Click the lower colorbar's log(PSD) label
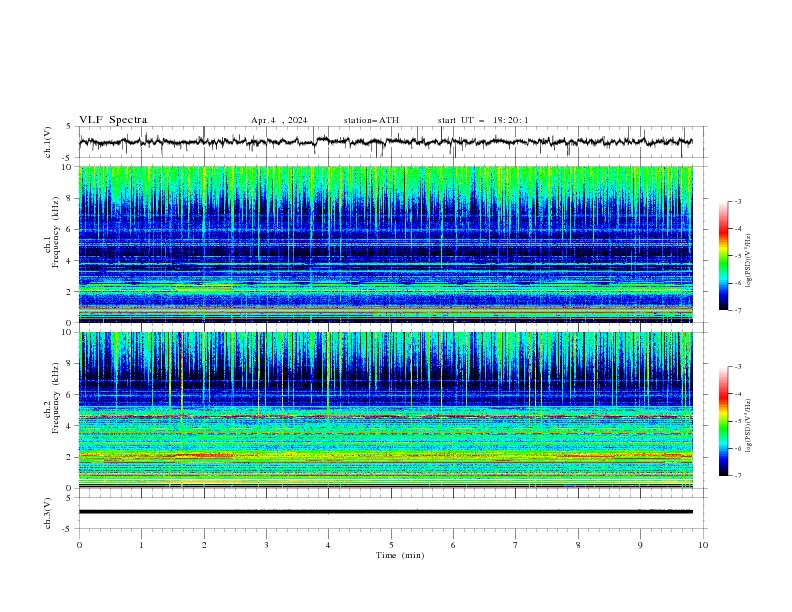This screenshot has height=612, width=792. (749, 425)
